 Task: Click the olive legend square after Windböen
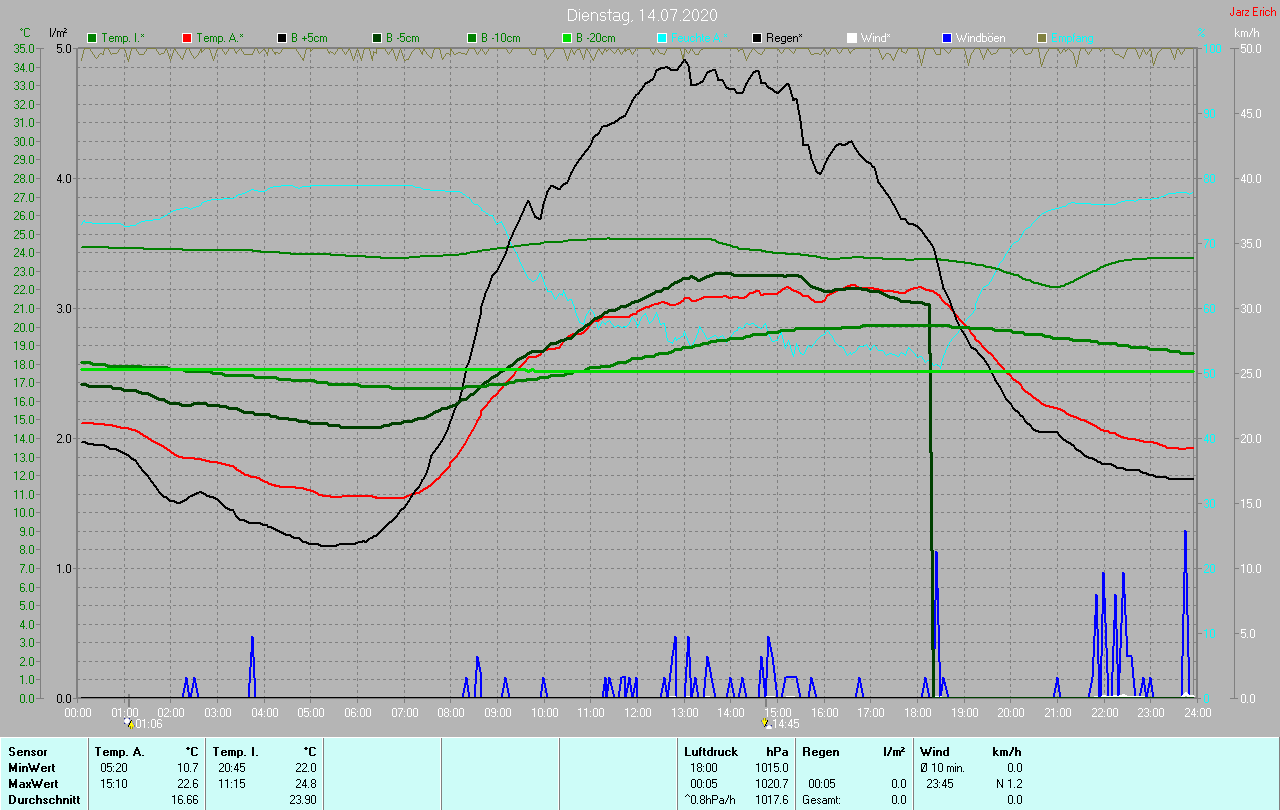1041,38
